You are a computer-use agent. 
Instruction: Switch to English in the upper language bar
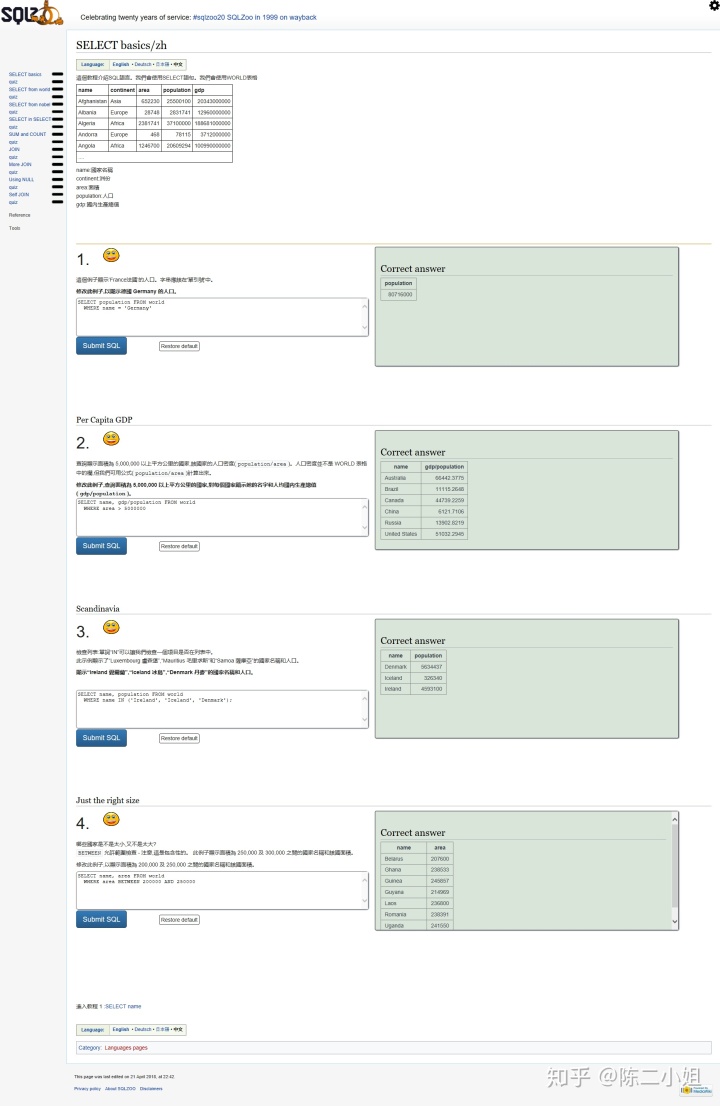pos(121,64)
